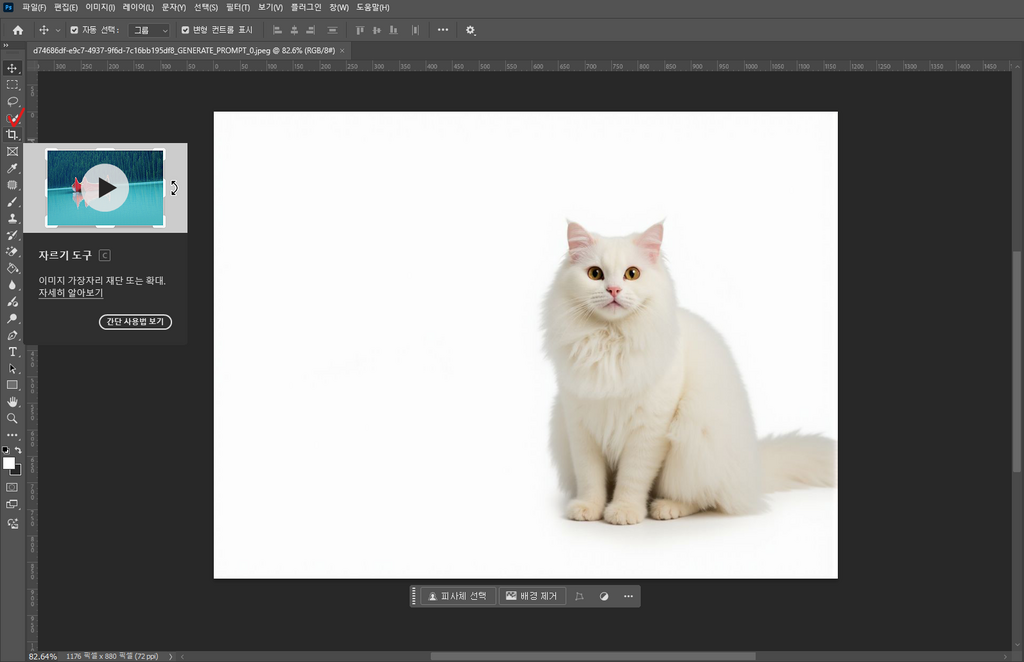Select the Zoom magnifier tool

(x=12, y=418)
